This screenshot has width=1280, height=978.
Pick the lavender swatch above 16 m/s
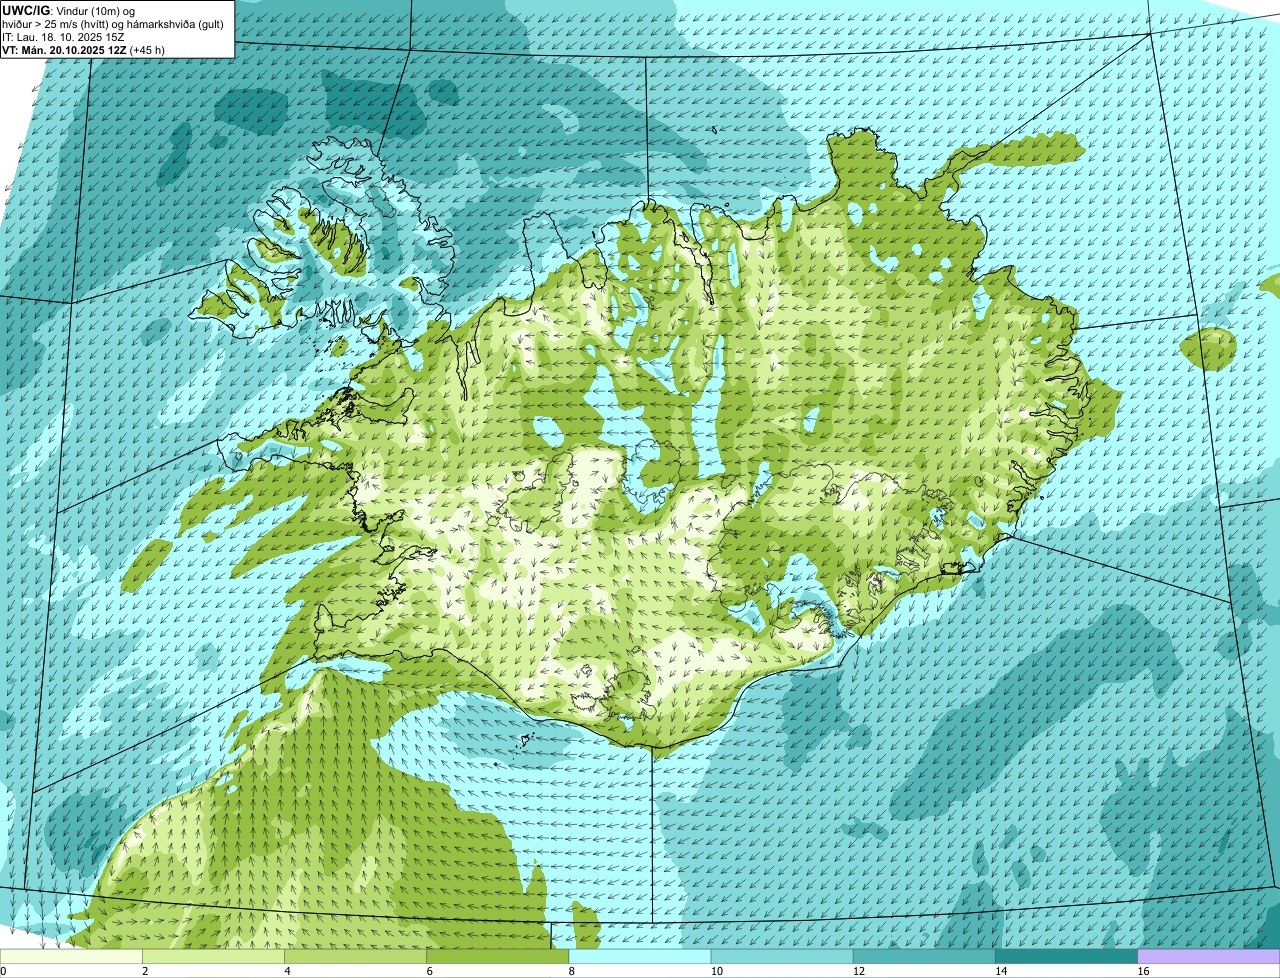click(1209, 956)
